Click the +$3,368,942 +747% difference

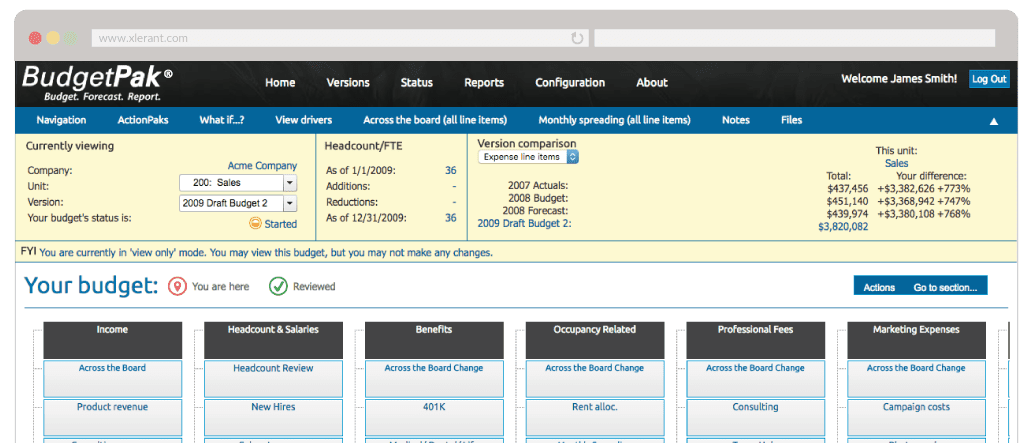923,201
